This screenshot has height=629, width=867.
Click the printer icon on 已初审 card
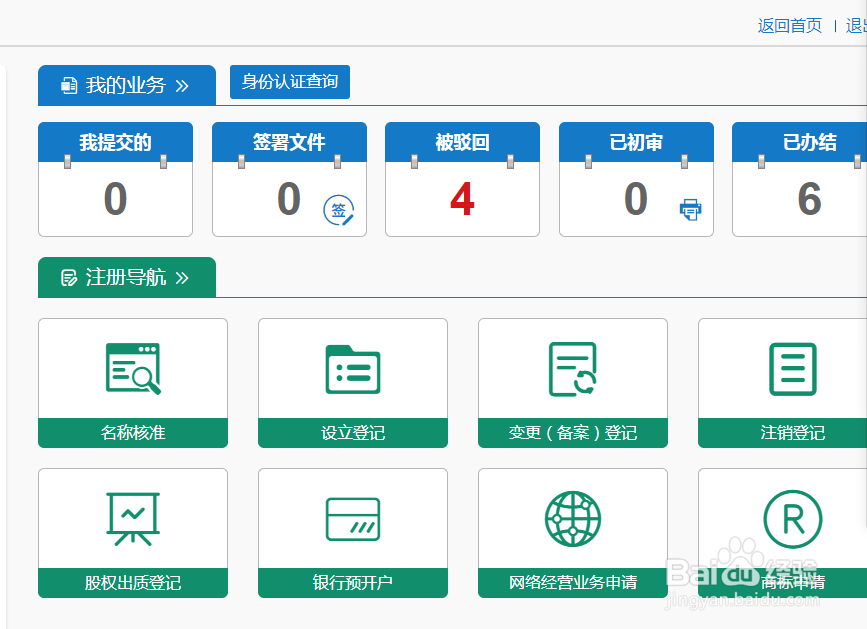click(690, 210)
